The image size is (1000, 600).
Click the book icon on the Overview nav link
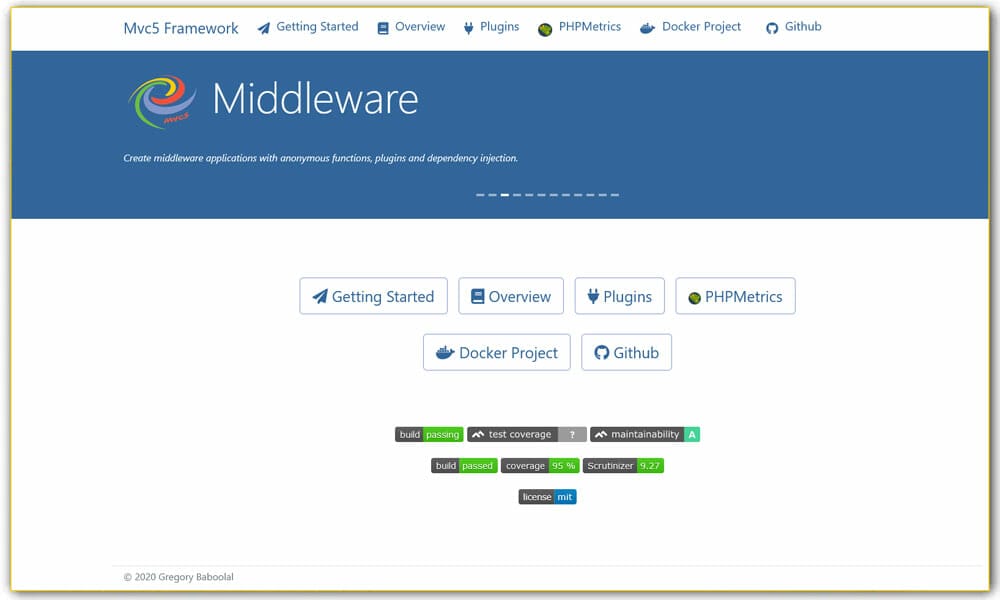pyautogui.click(x=382, y=27)
